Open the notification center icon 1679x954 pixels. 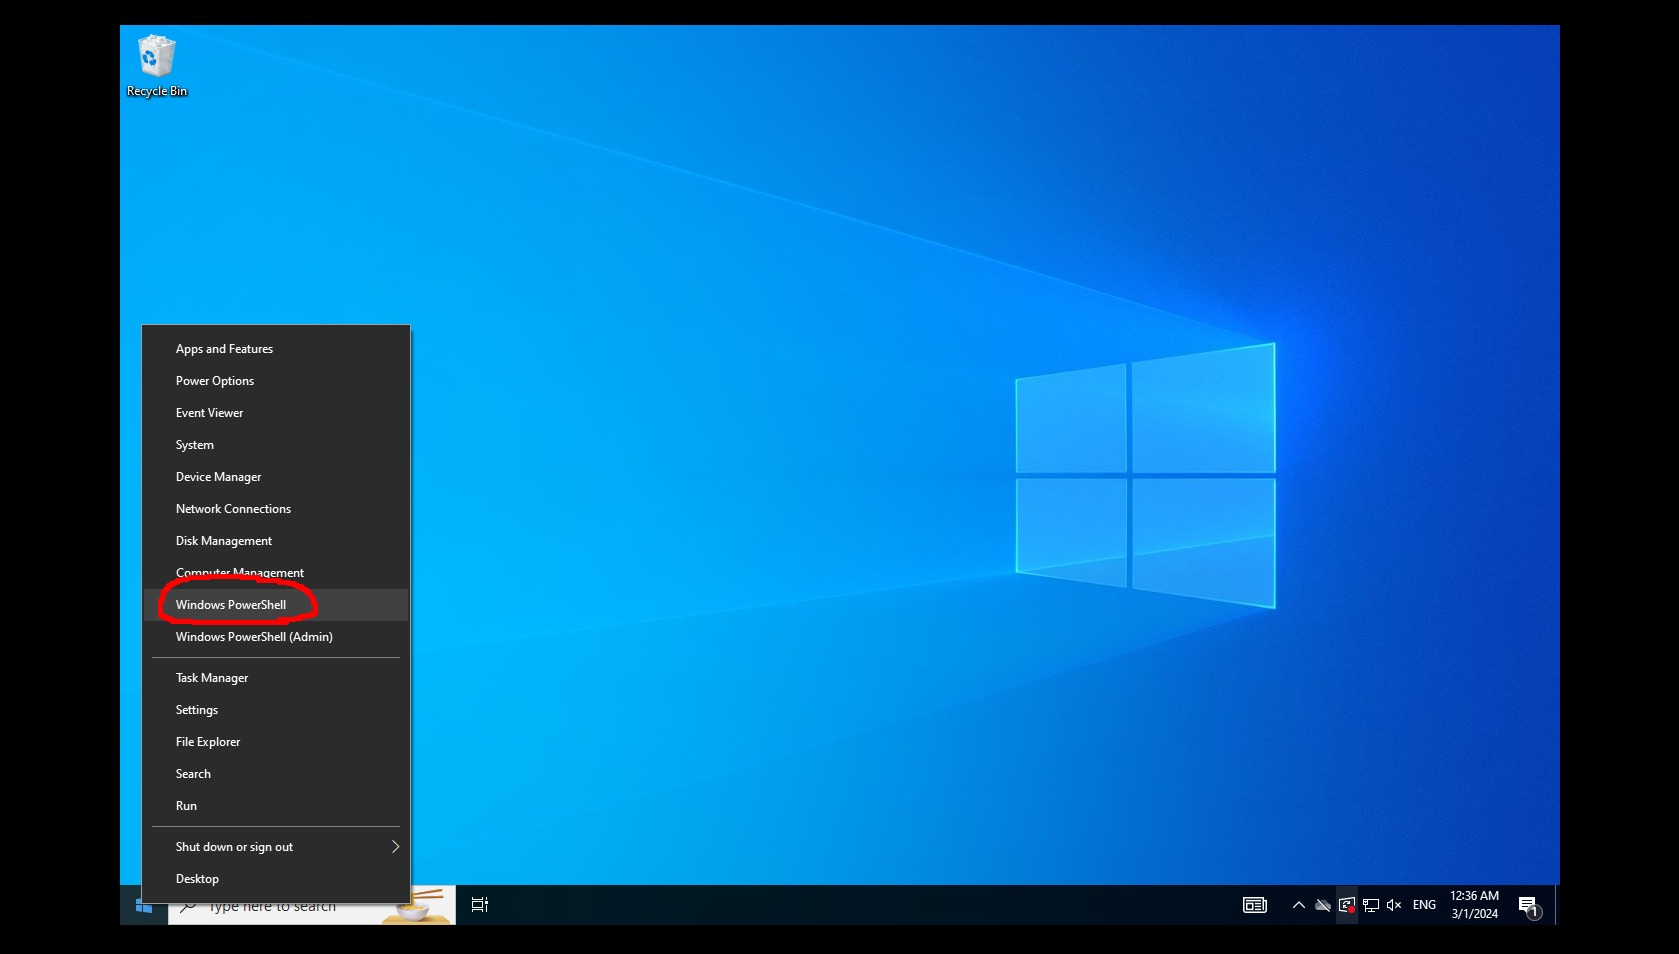pyautogui.click(x=1528, y=906)
